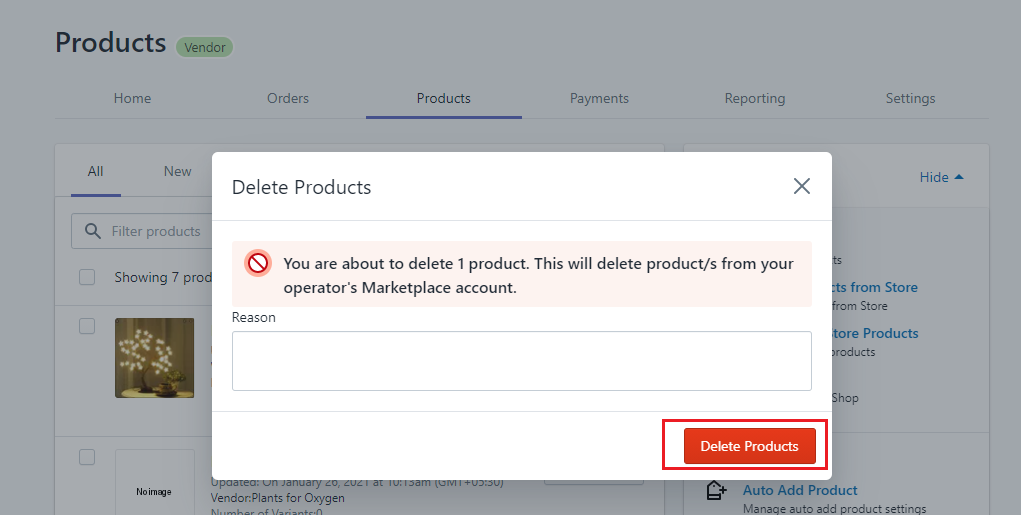1021x515 pixels.
Task: Tick the select-all checkbox beside Showing 7
Action: pos(87,277)
